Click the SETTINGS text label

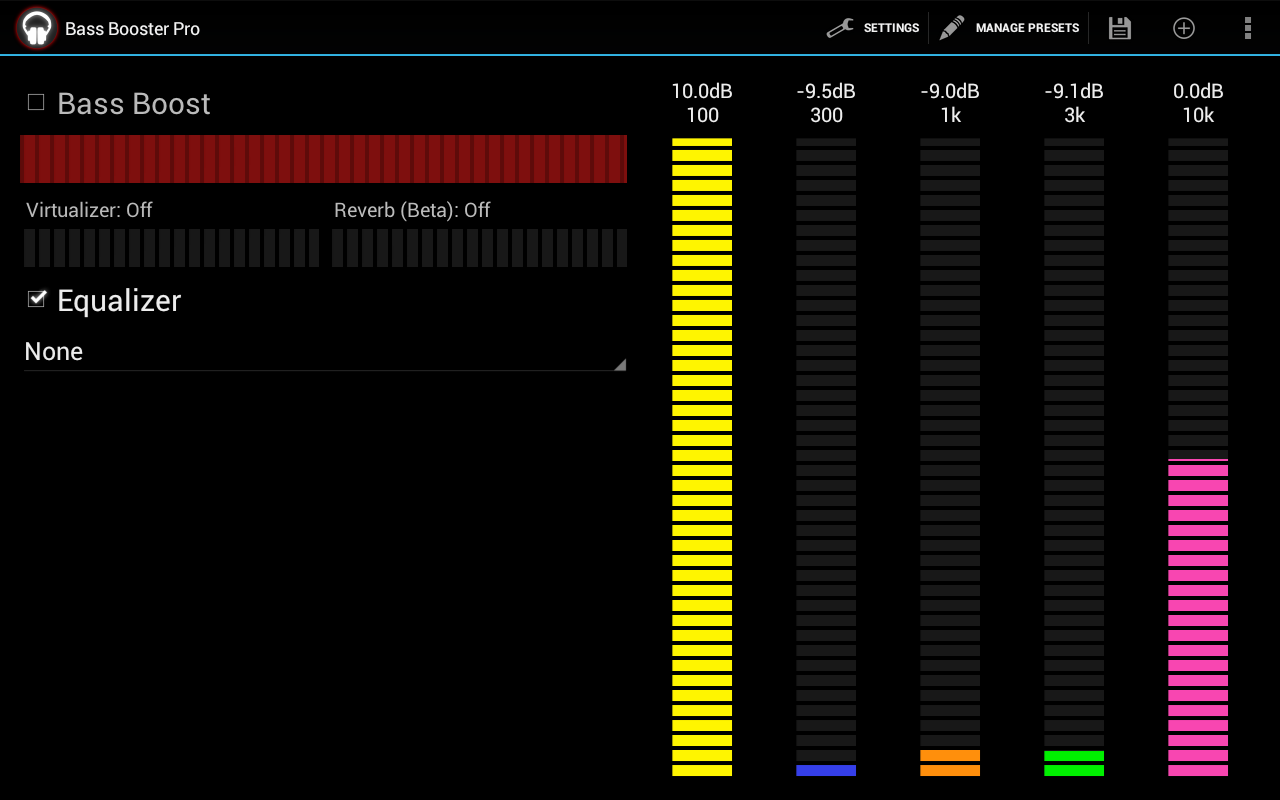point(891,28)
